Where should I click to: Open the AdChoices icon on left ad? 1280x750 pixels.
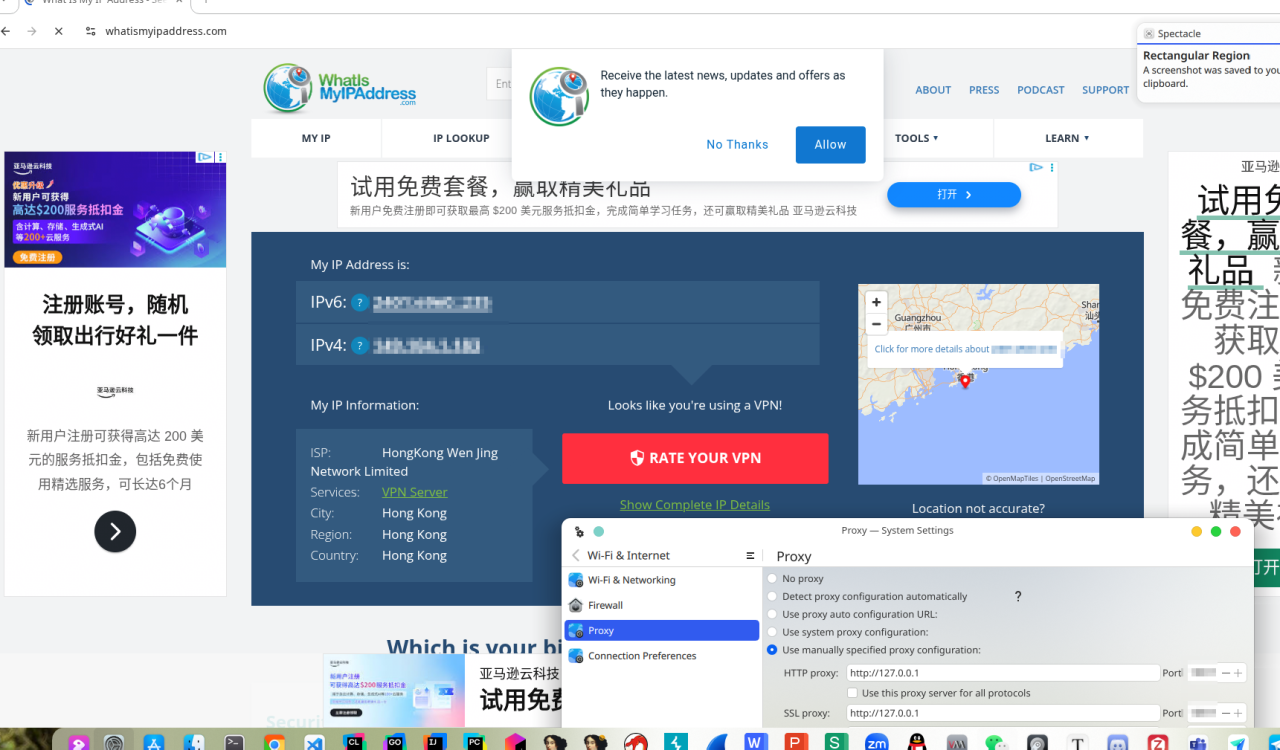[x=204, y=157]
